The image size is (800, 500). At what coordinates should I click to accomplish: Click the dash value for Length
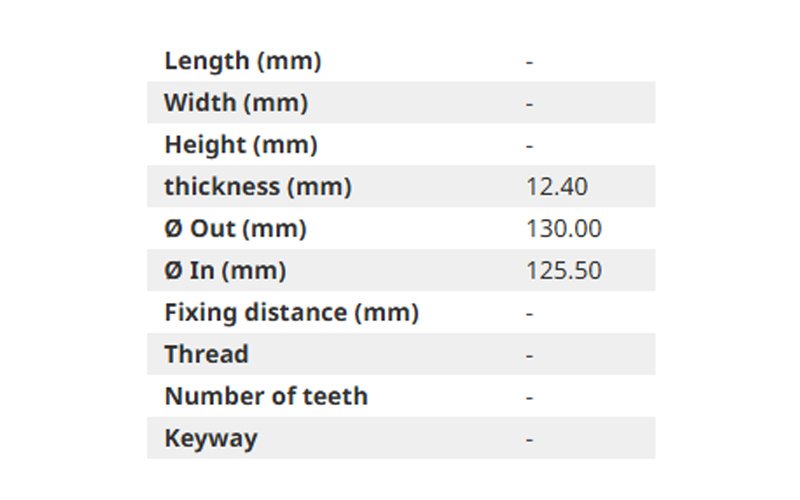click(530, 62)
